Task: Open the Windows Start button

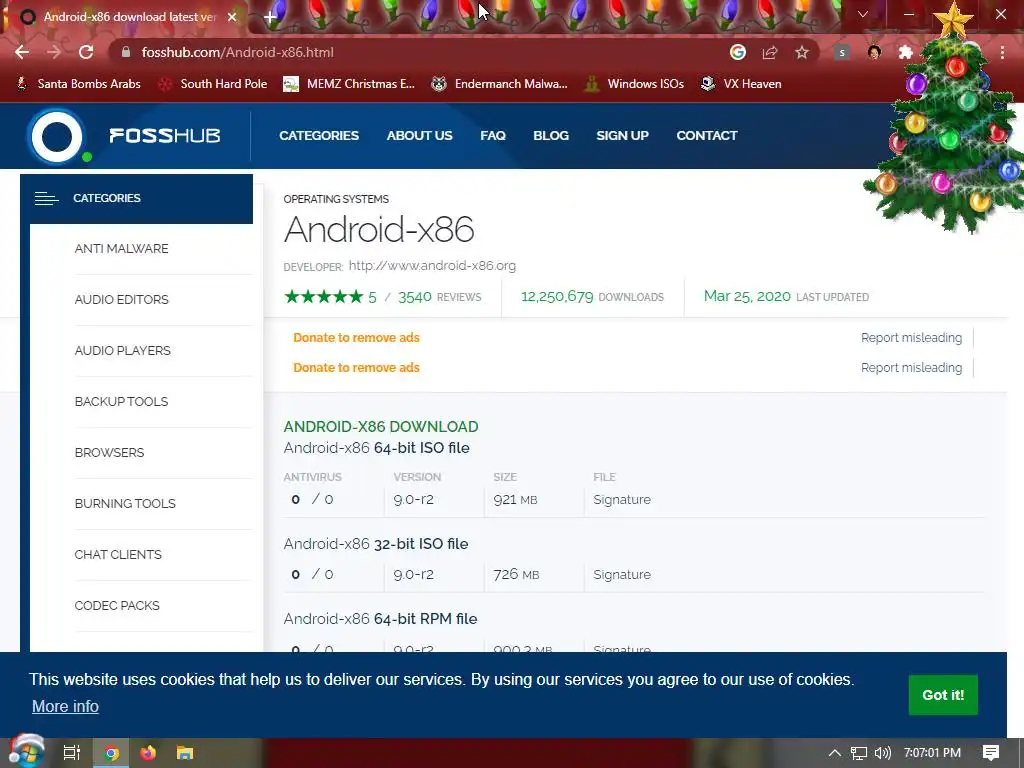Action: [x=26, y=752]
